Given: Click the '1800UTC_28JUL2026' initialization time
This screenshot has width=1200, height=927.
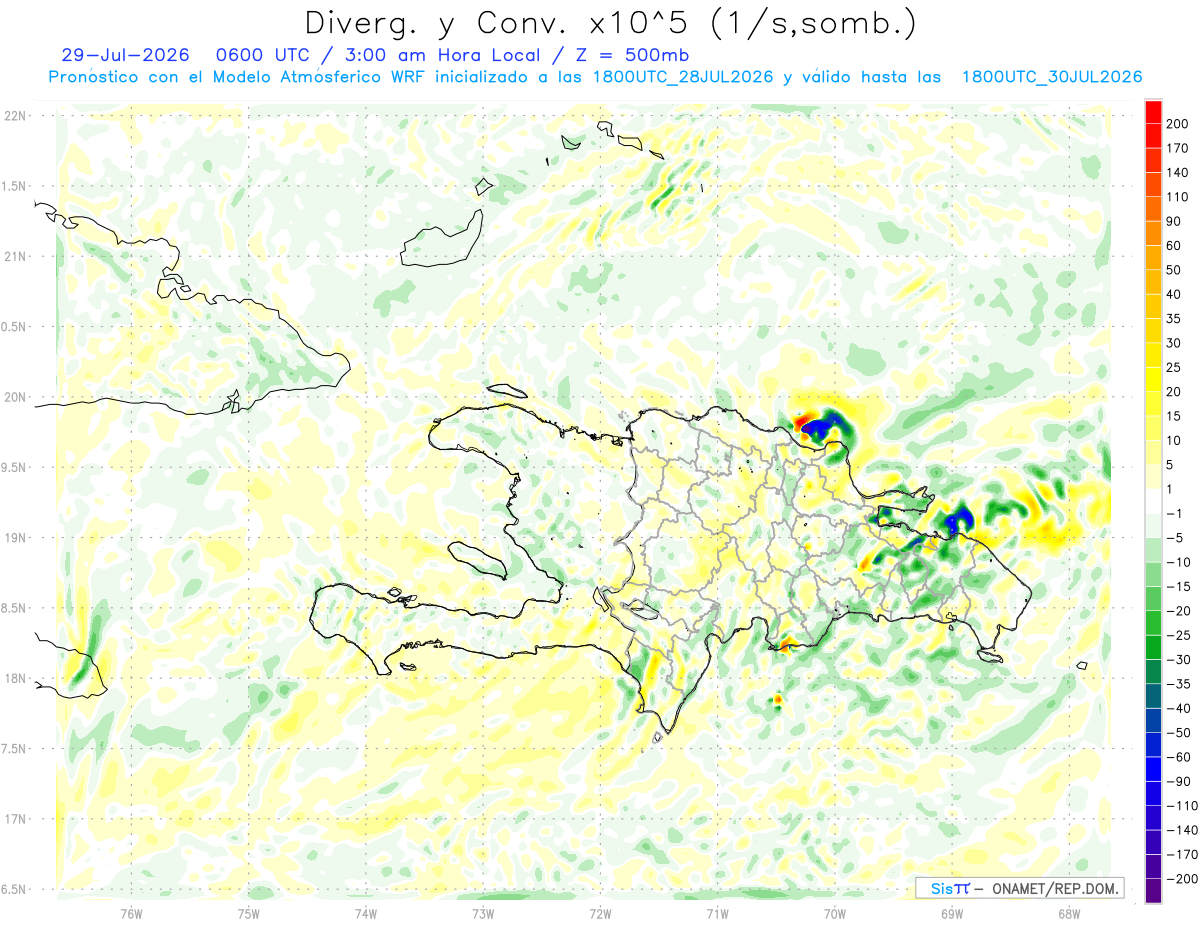Looking at the screenshot, I should pos(683,77).
